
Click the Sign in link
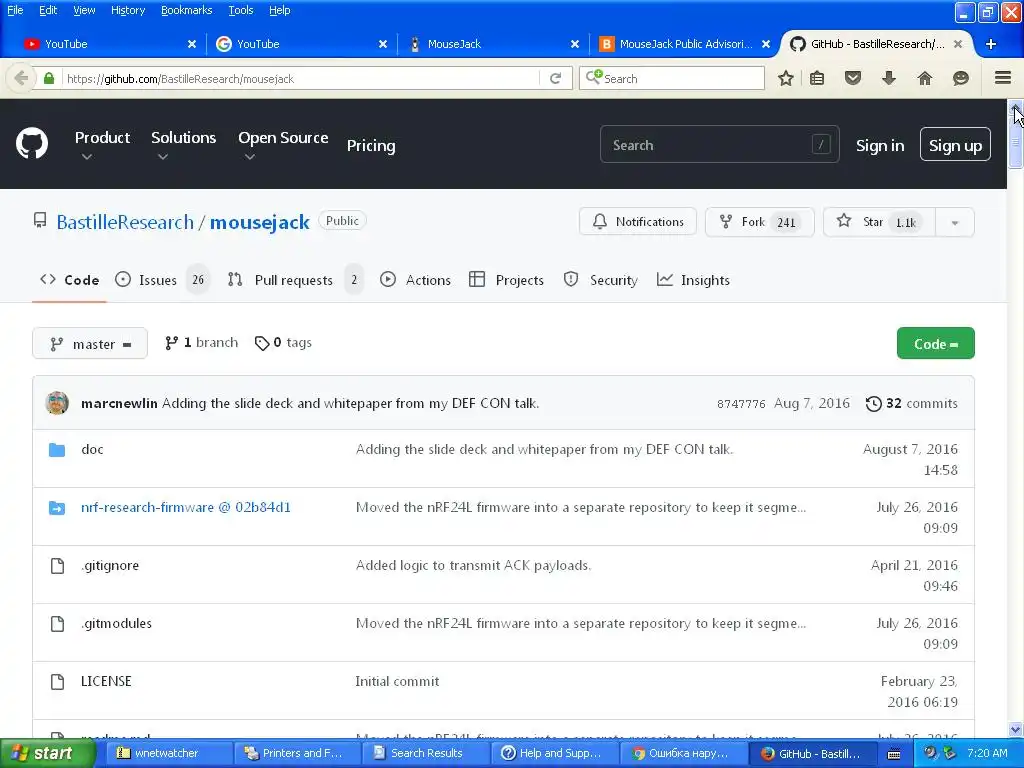click(880, 146)
